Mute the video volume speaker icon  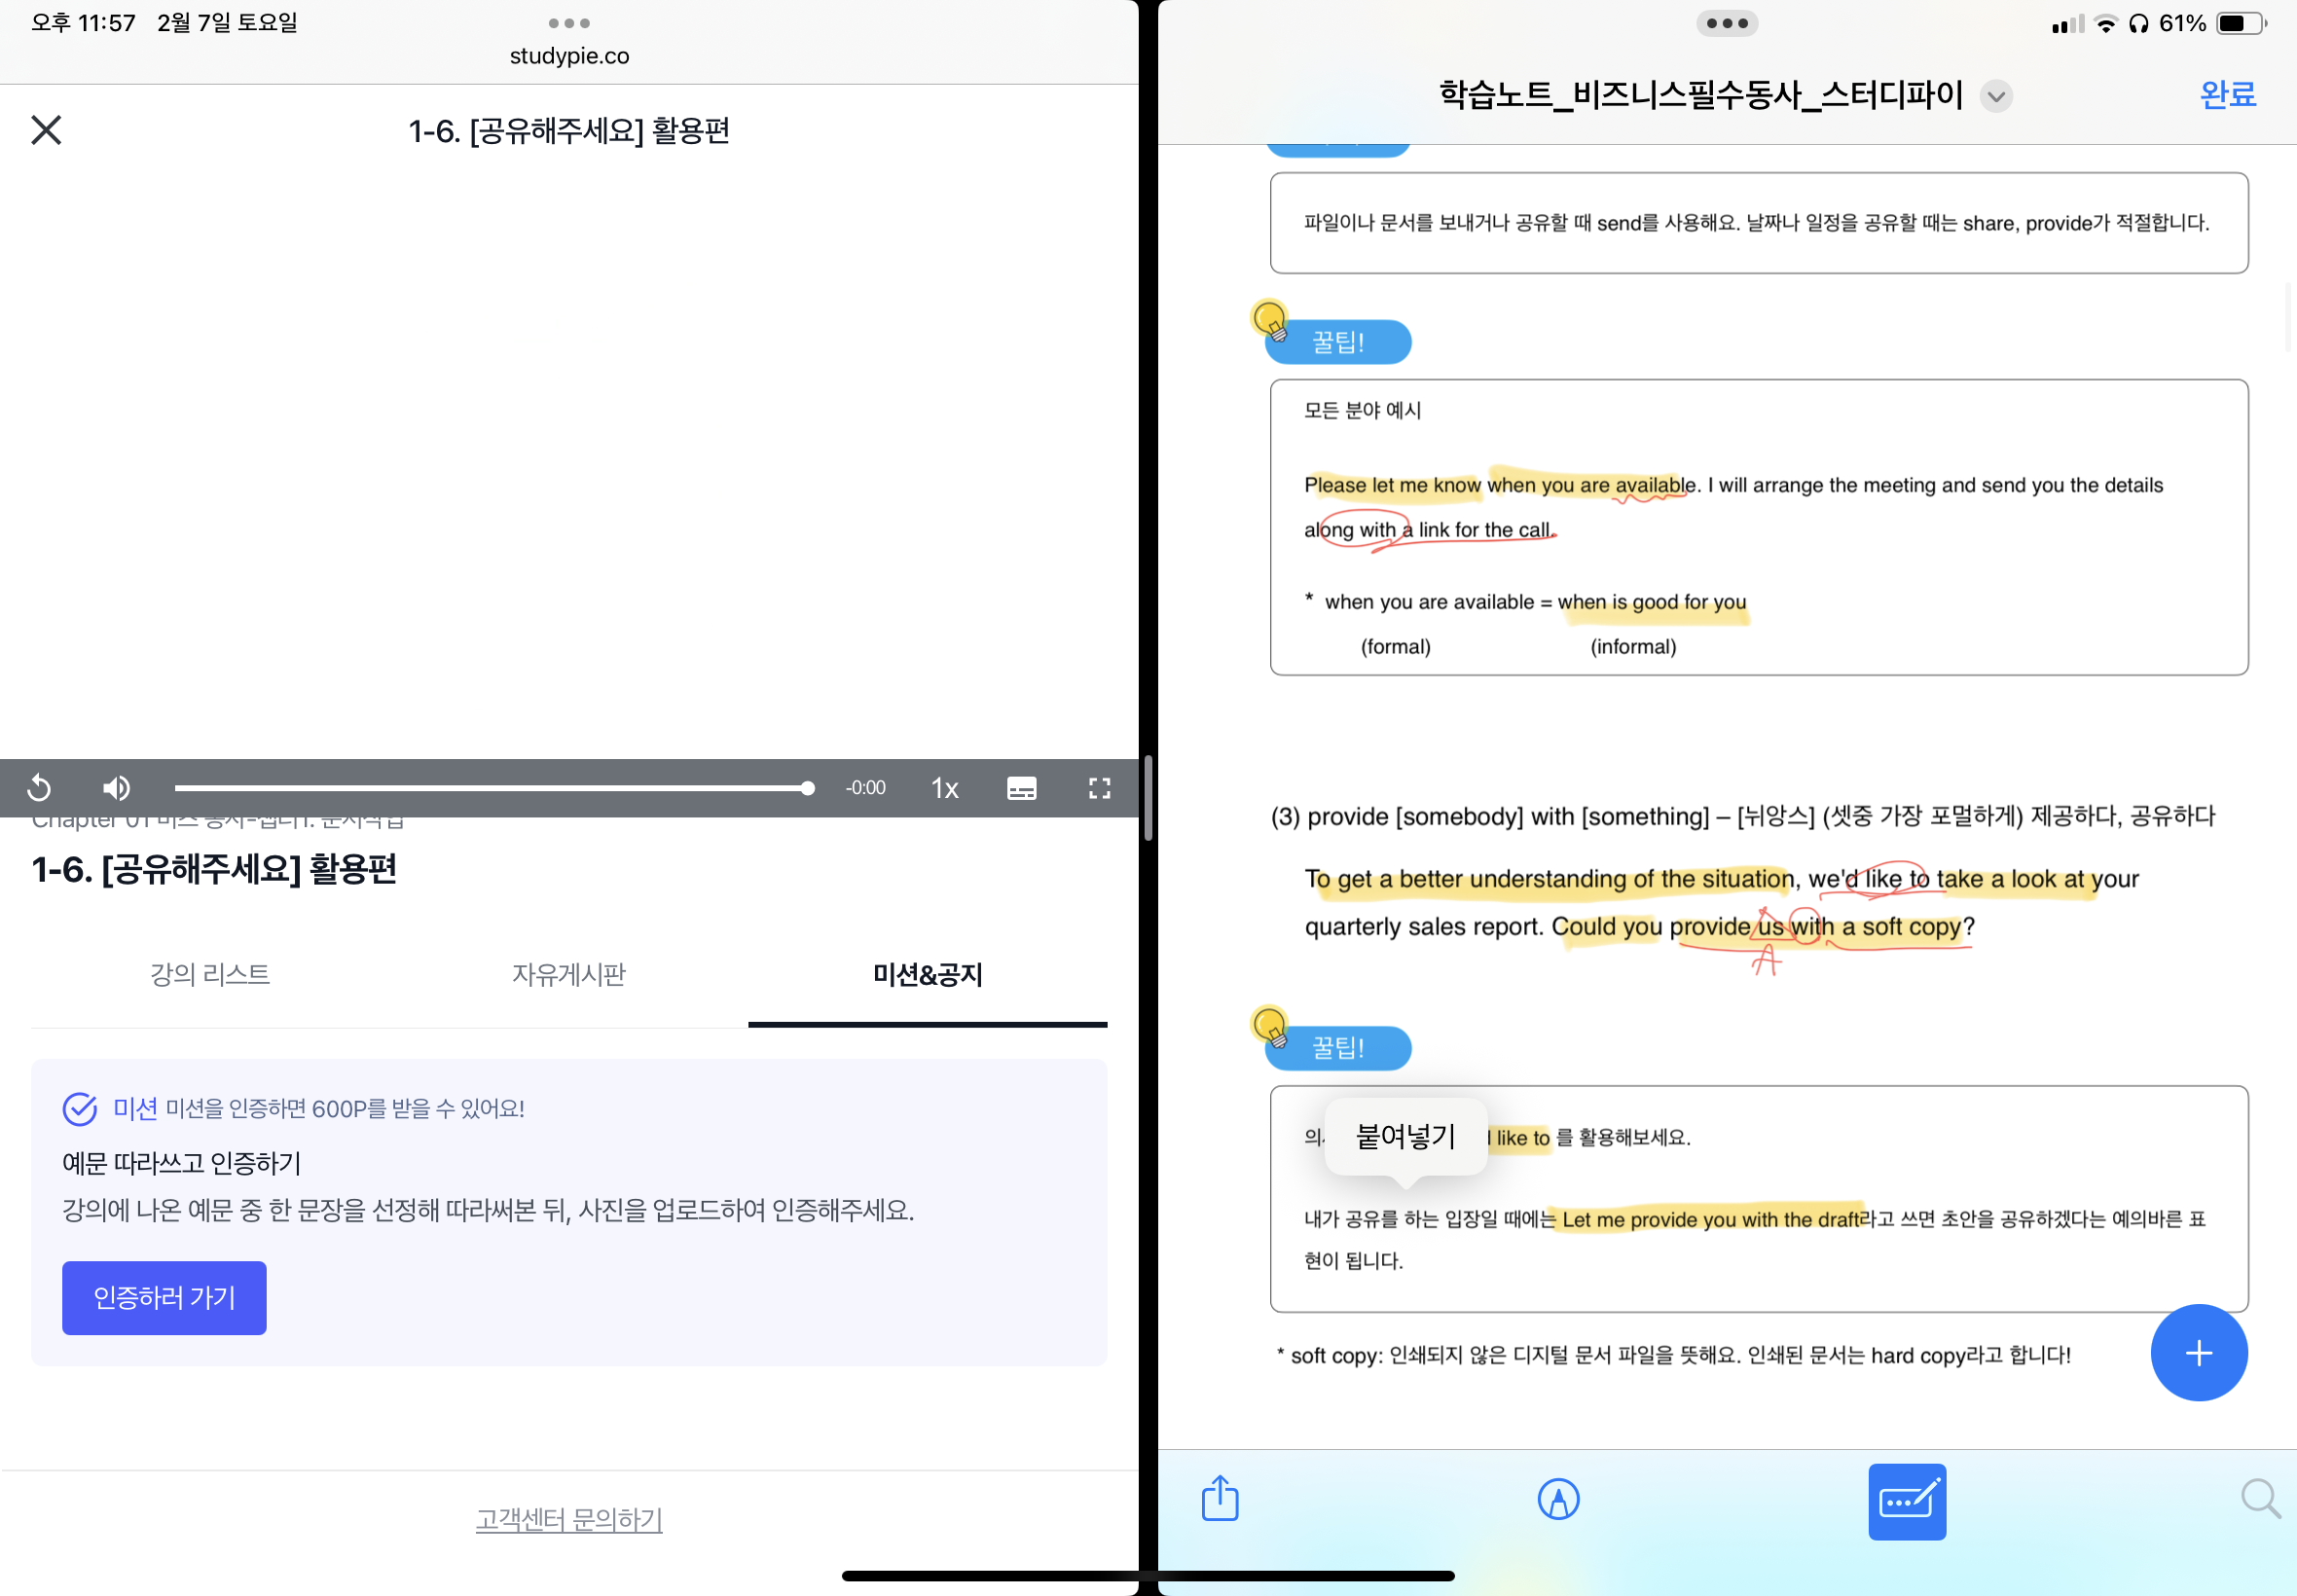(x=116, y=788)
